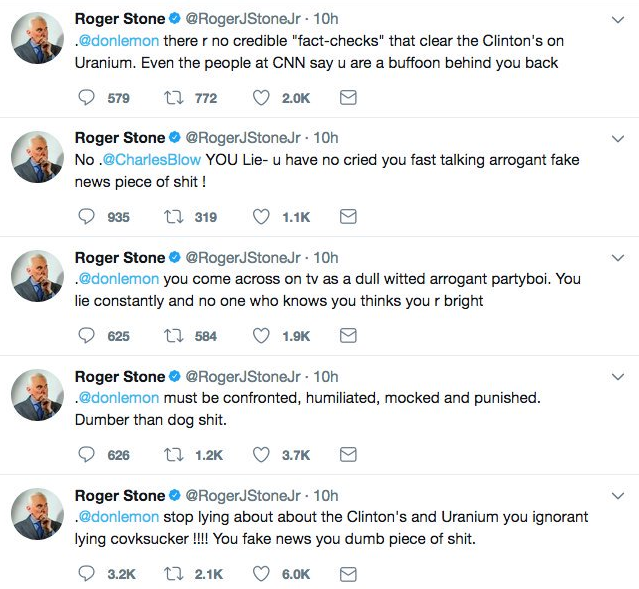Like the tweet with 3.7K likes

(x=262, y=455)
